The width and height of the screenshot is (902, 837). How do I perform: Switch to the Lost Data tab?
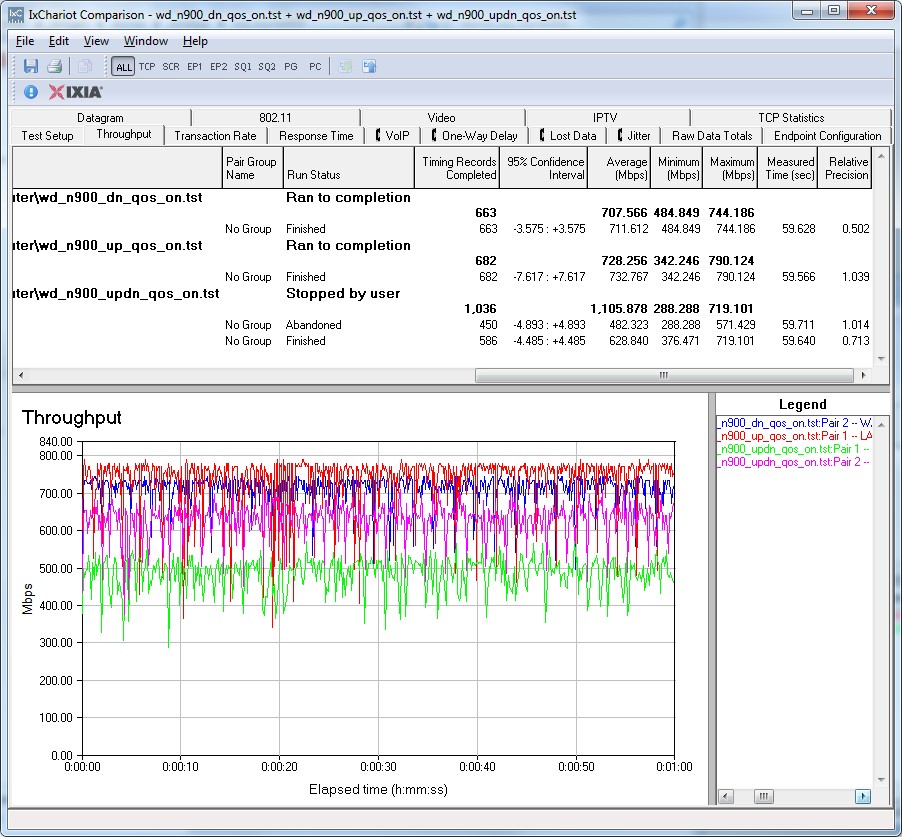[568, 136]
